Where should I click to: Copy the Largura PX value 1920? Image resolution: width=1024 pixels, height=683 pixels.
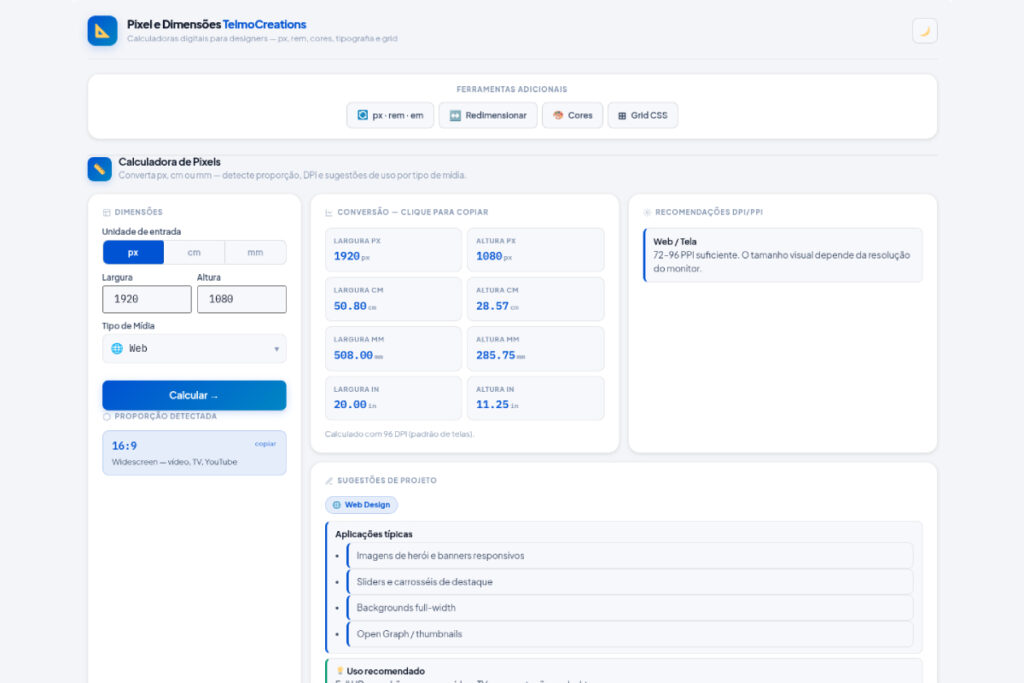(x=393, y=250)
